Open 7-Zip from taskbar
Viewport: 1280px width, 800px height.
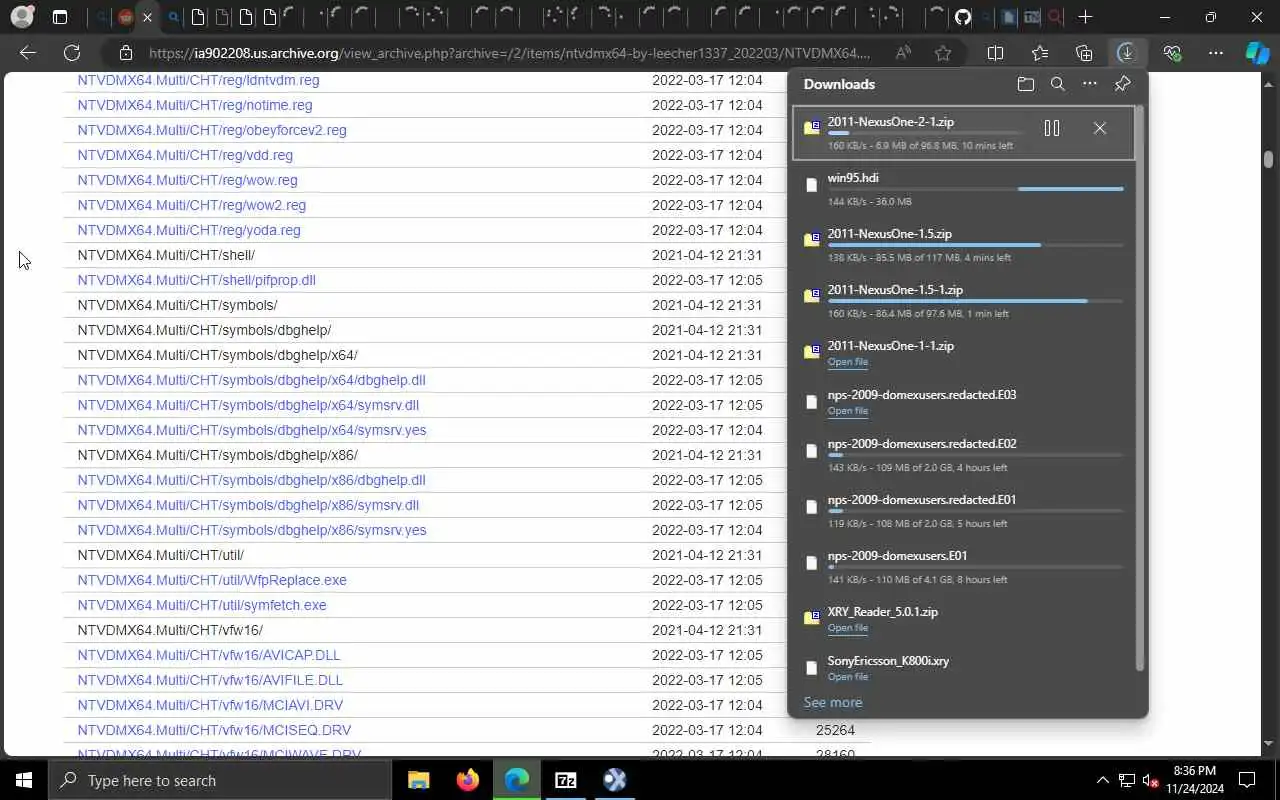pos(565,780)
